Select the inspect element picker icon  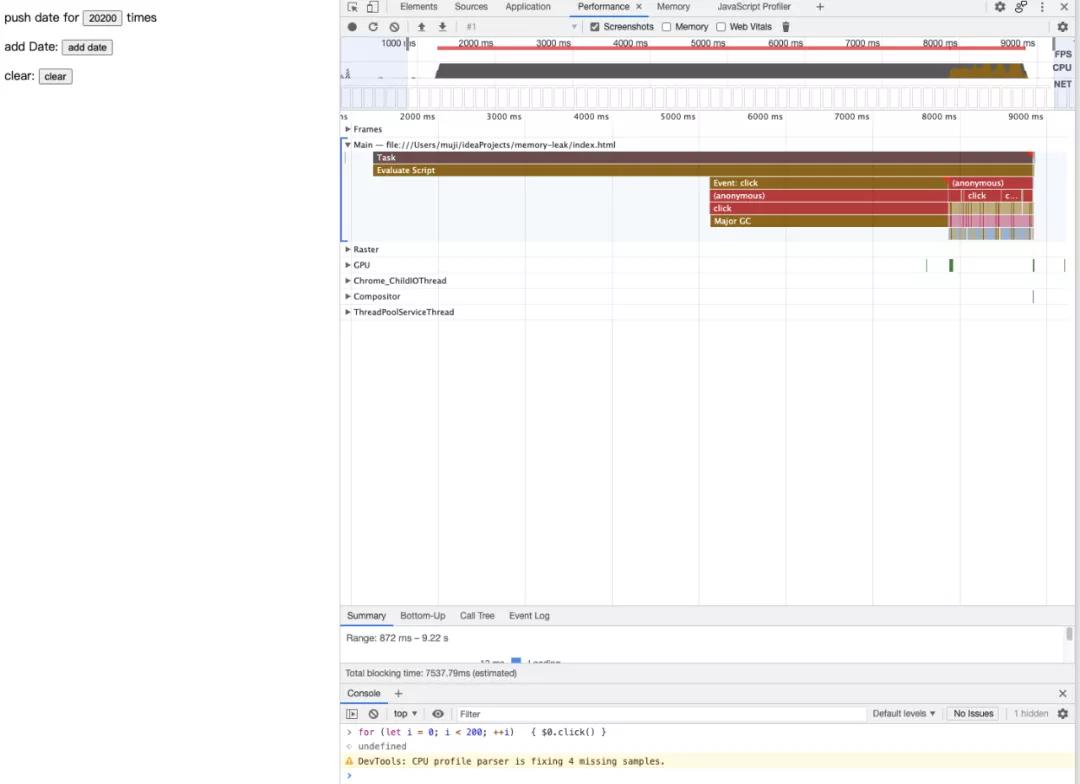[x=353, y=7]
